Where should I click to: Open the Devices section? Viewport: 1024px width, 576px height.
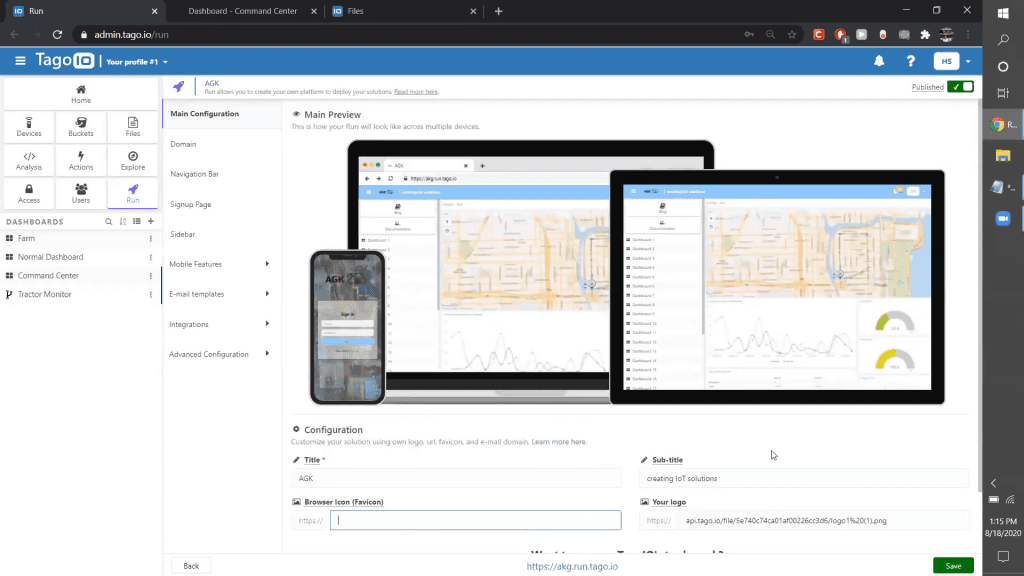click(29, 127)
